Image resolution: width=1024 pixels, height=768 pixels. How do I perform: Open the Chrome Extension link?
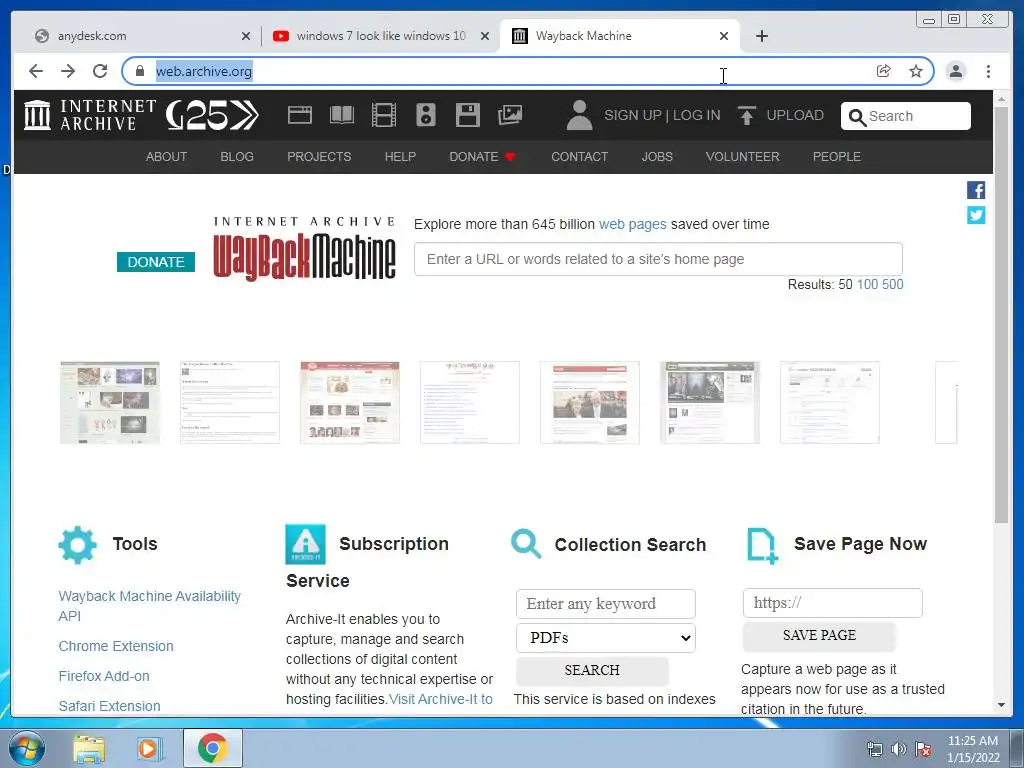(x=116, y=646)
